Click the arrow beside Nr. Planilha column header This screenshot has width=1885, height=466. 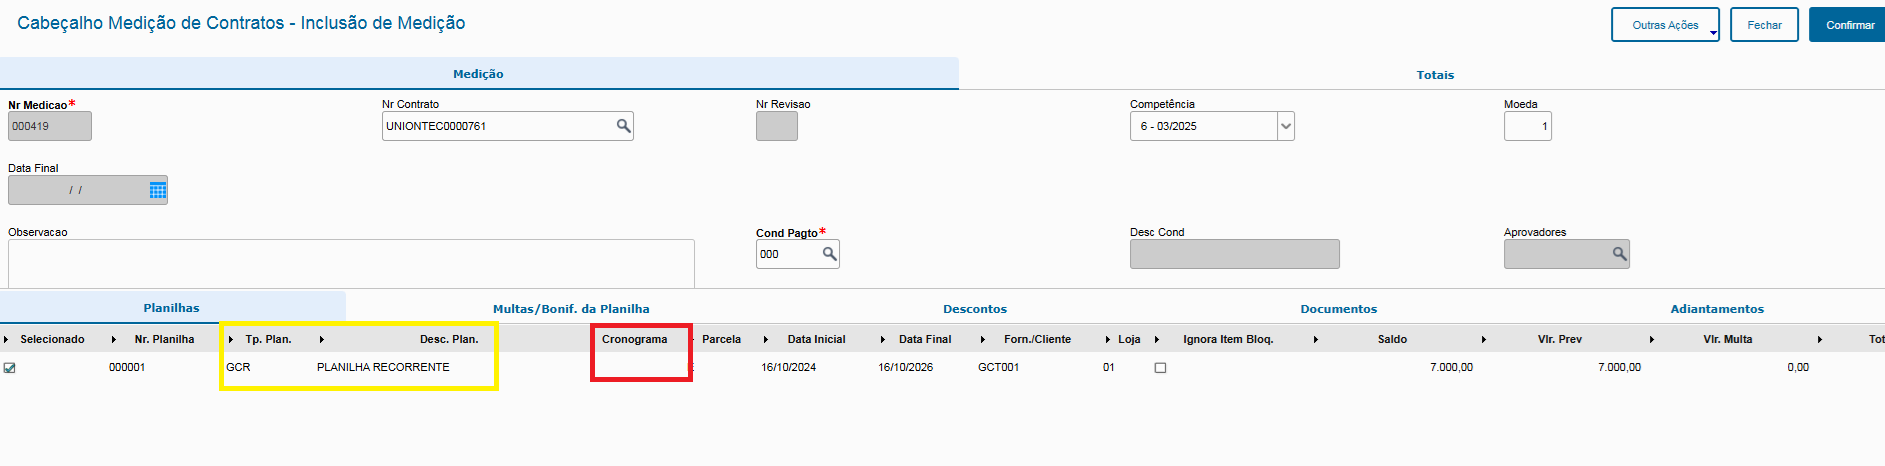click(x=113, y=340)
